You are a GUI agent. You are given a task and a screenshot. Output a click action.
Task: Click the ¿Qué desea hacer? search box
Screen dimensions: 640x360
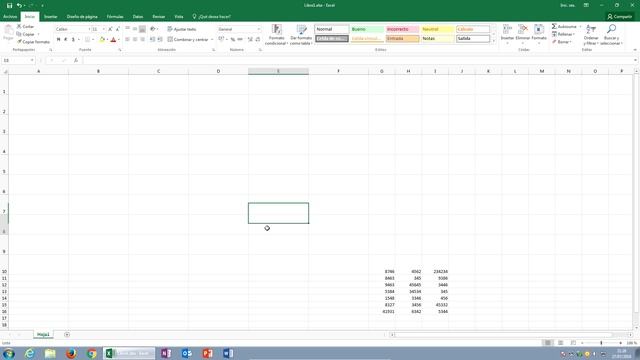pyautogui.click(x=211, y=17)
